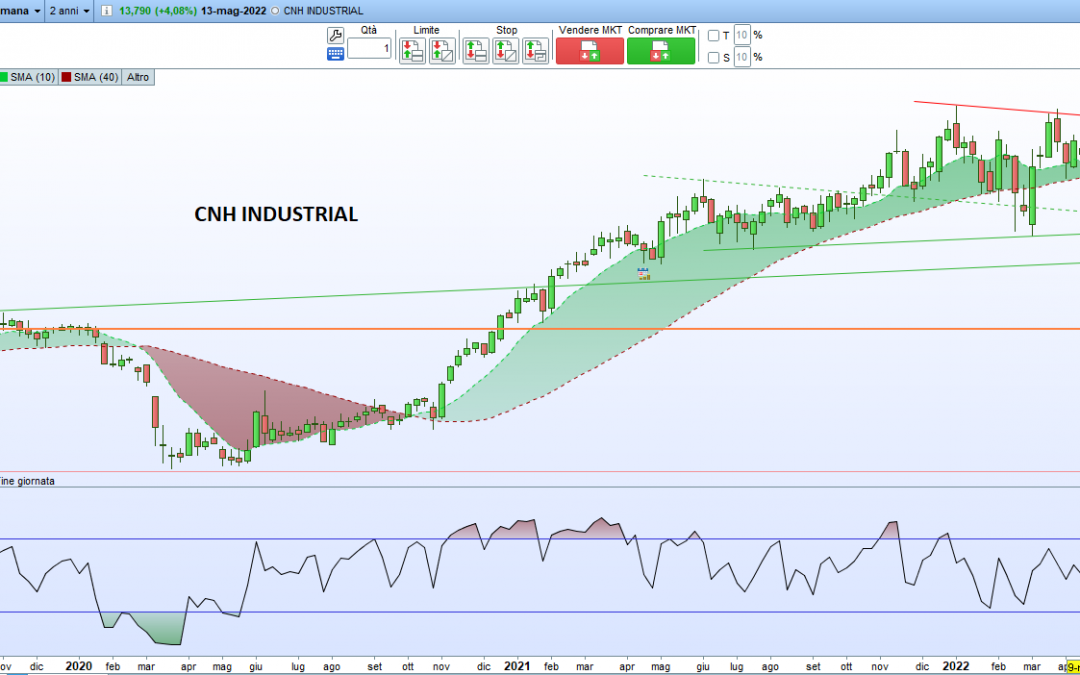Click the price text "13,790 (+4,08%)"
The image size is (1080, 675).
coord(157,11)
